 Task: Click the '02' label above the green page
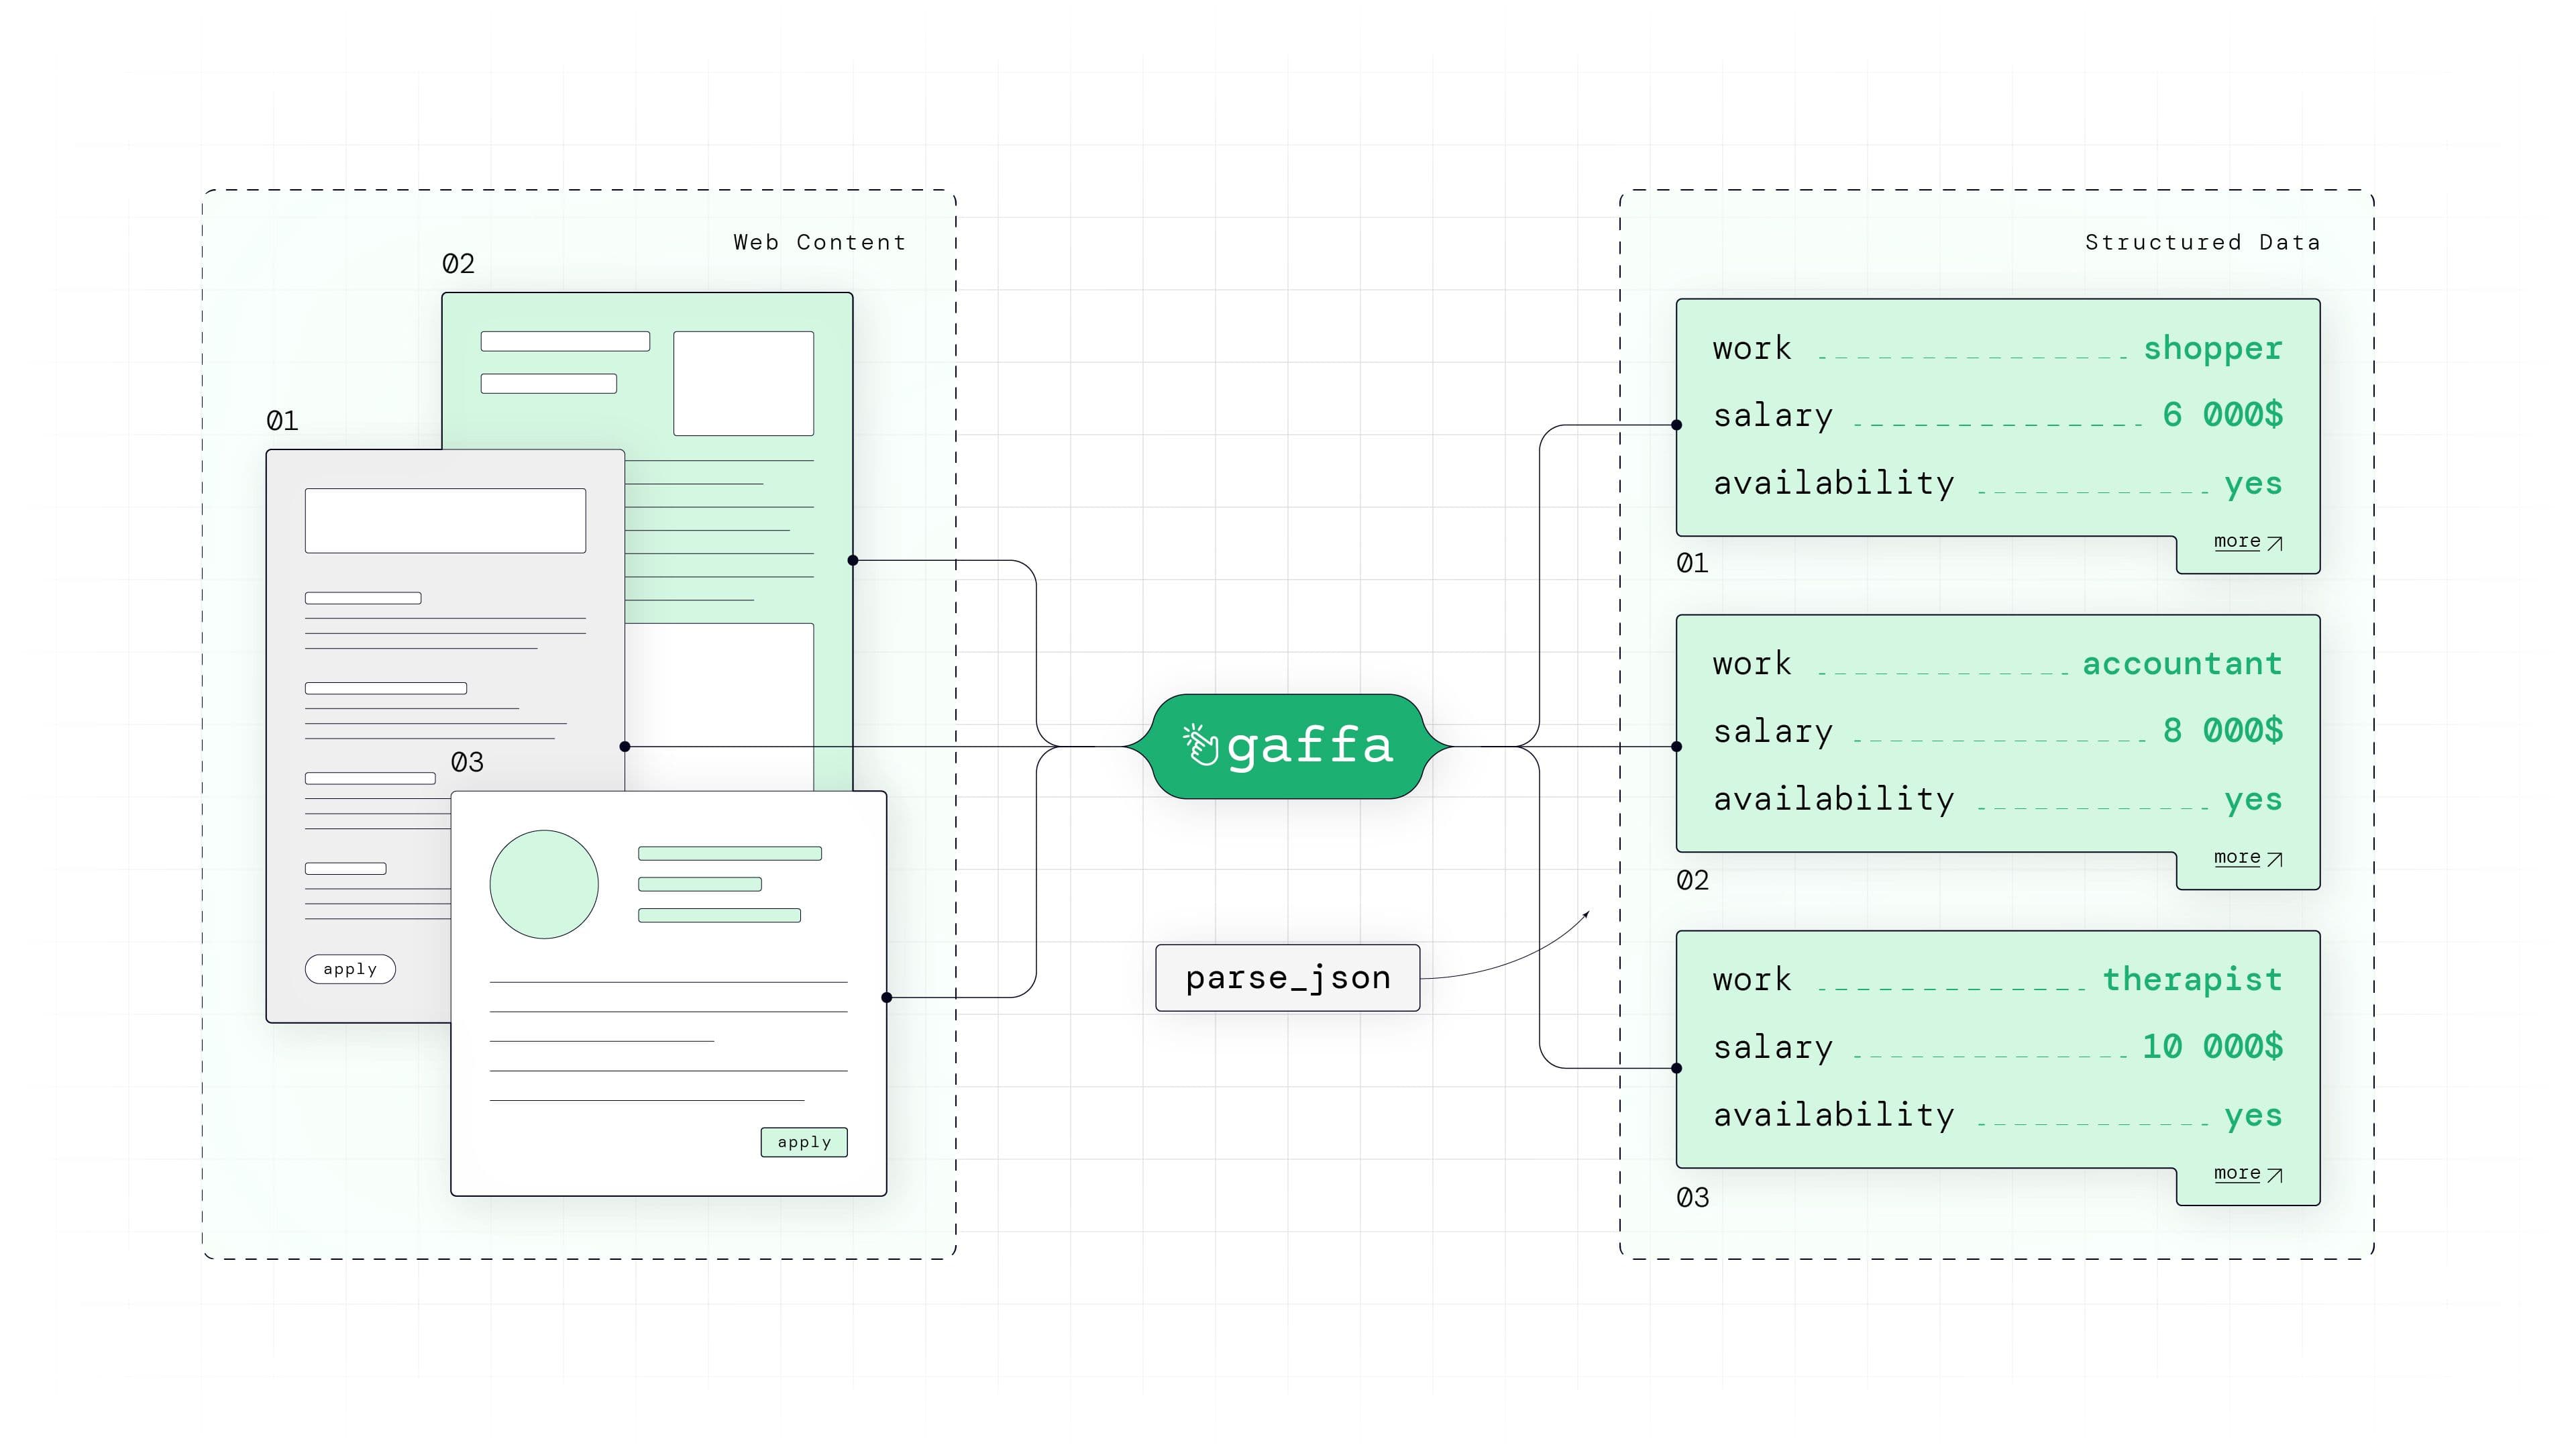pos(458,264)
